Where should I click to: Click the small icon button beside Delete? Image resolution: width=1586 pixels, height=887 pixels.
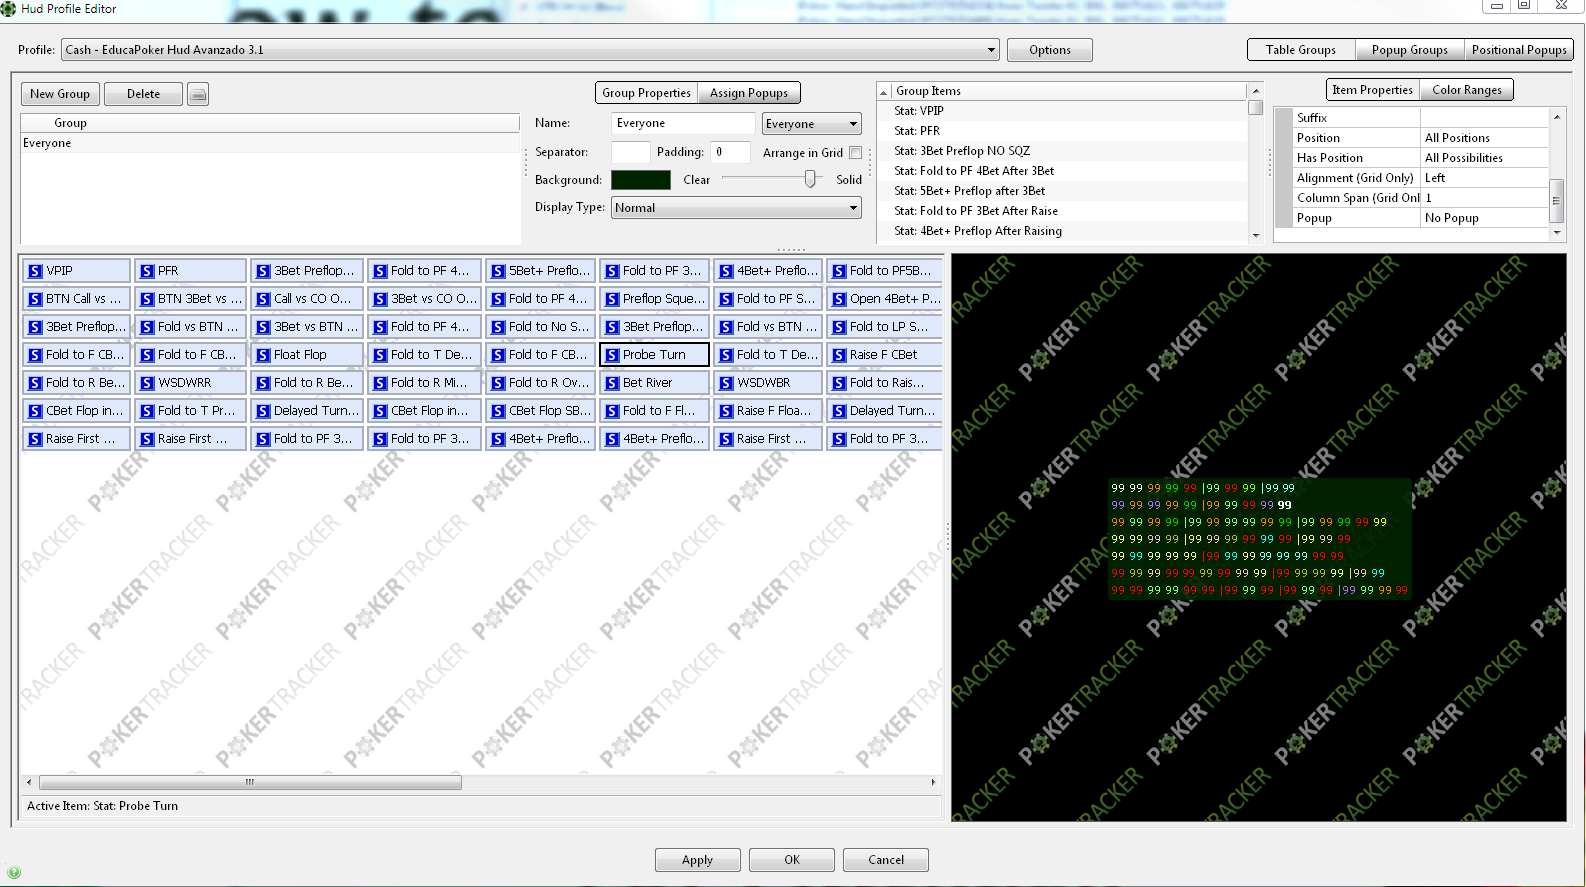[198, 94]
